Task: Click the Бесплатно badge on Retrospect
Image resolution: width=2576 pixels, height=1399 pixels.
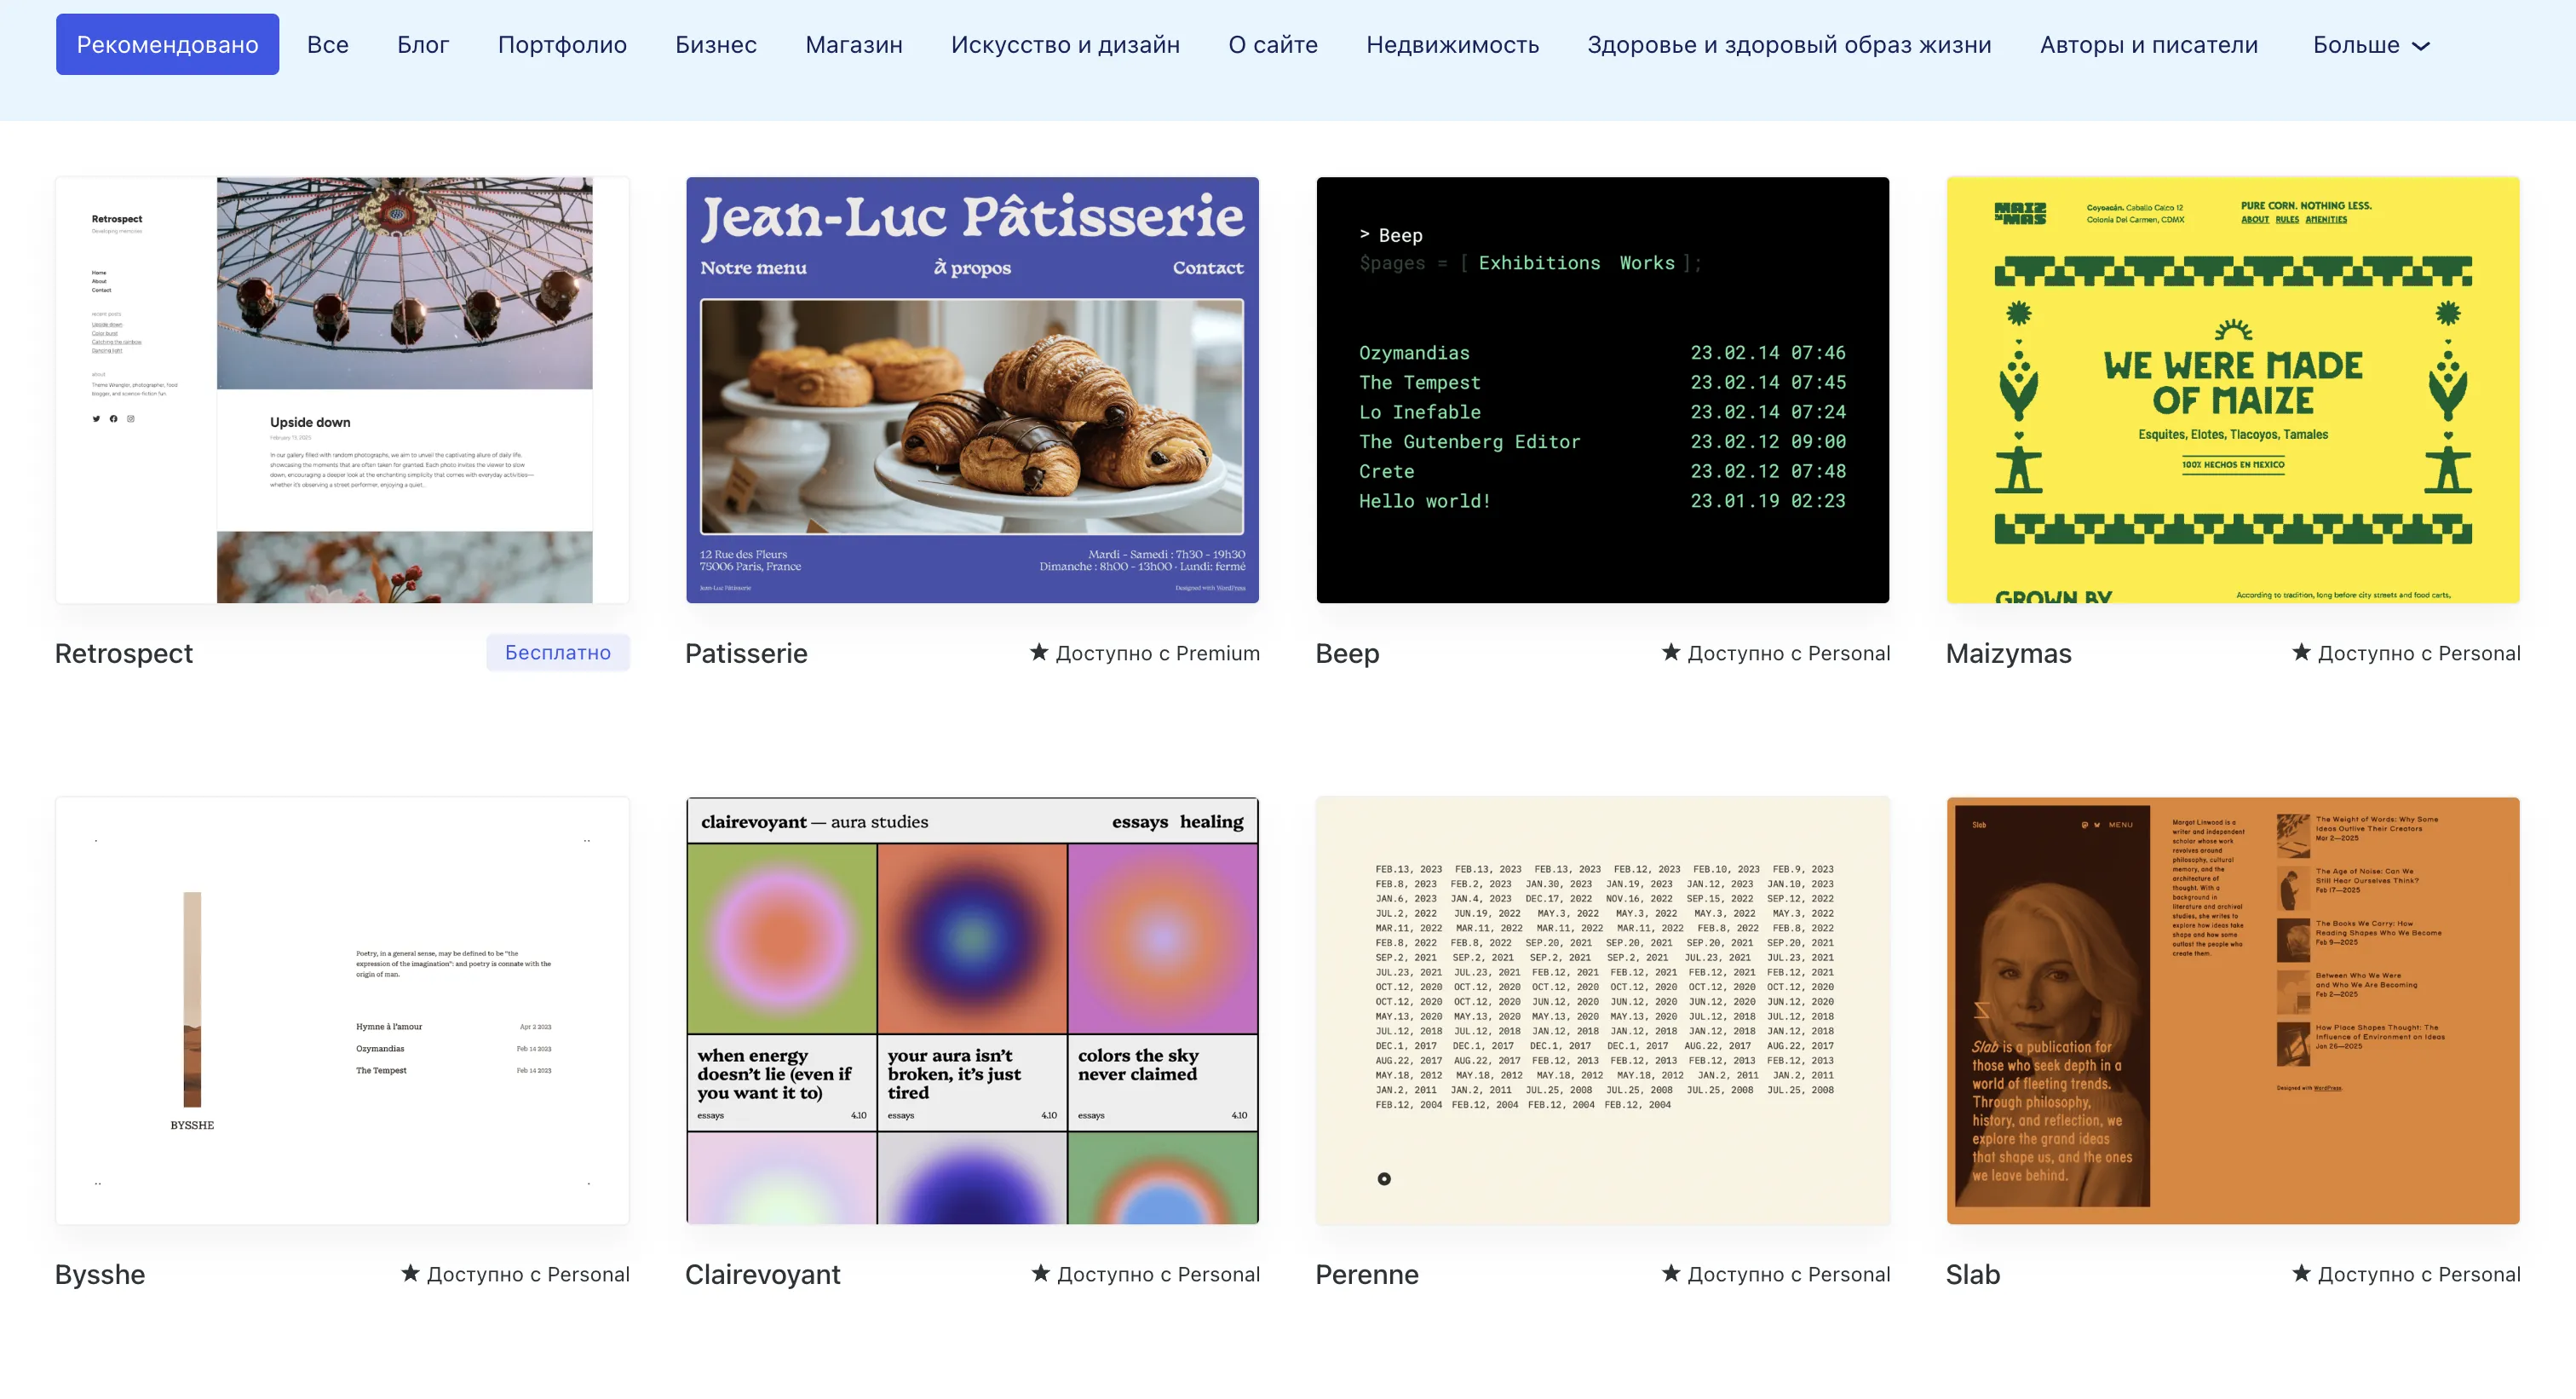Action: 558,652
